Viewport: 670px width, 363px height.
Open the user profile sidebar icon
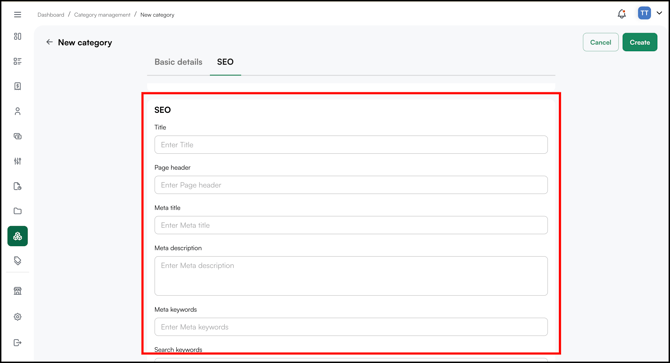tap(18, 111)
